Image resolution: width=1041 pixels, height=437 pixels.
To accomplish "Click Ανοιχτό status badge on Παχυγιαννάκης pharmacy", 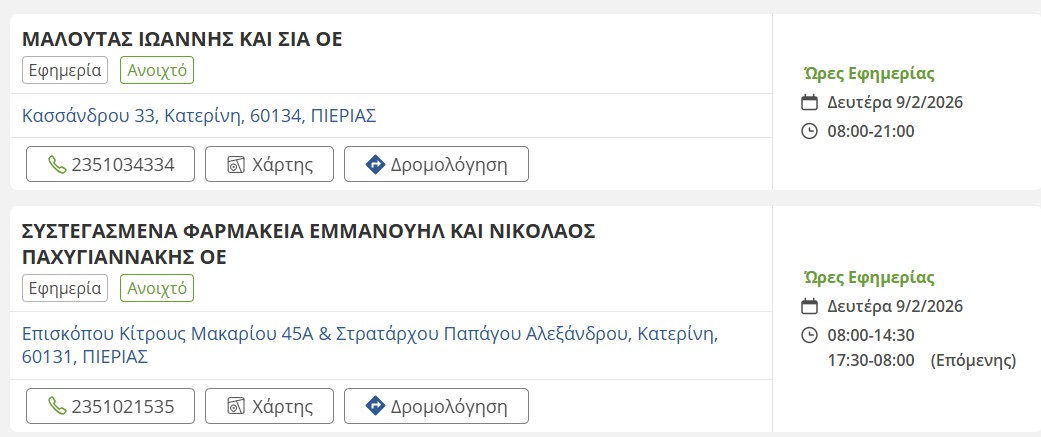I will click(x=157, y=289).
